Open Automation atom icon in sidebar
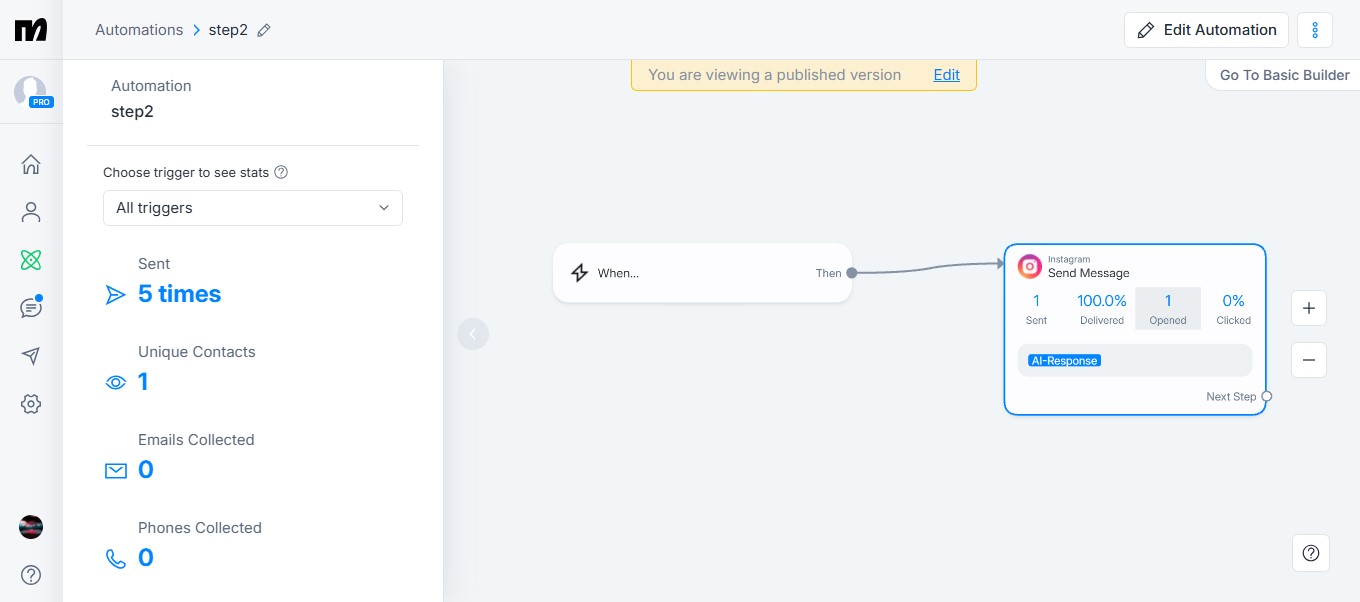 (x=31, y=260)
